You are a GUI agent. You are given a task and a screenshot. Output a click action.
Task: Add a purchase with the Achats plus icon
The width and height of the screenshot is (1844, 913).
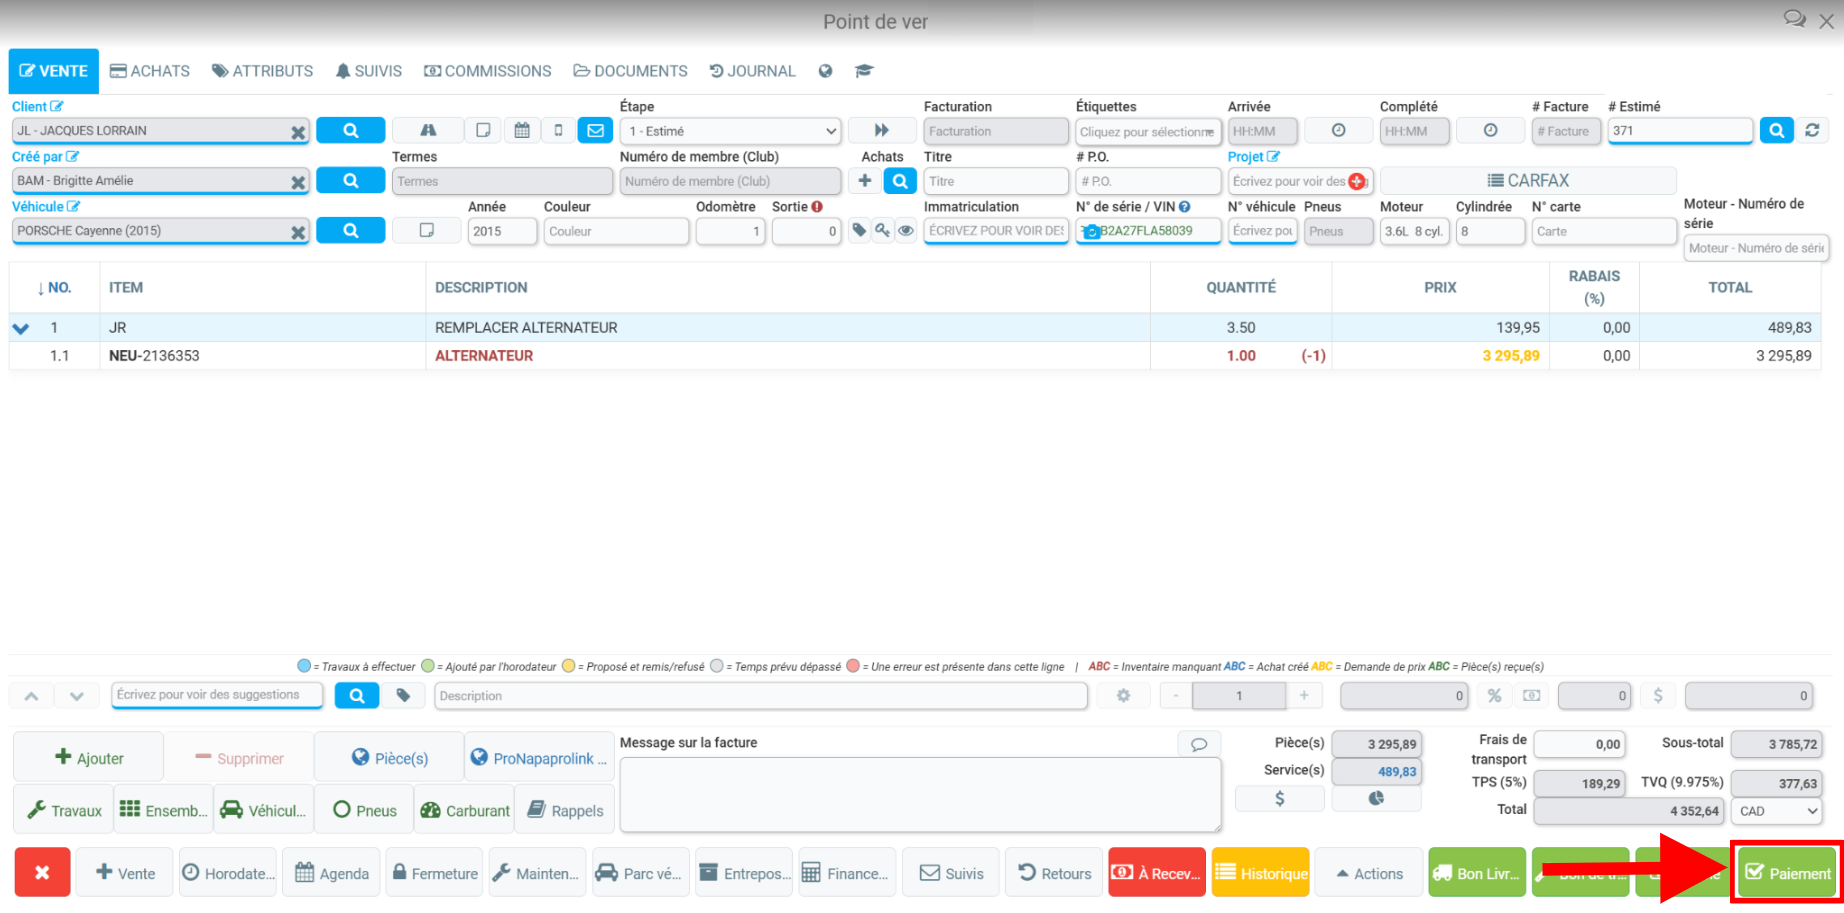pos(865,180)
